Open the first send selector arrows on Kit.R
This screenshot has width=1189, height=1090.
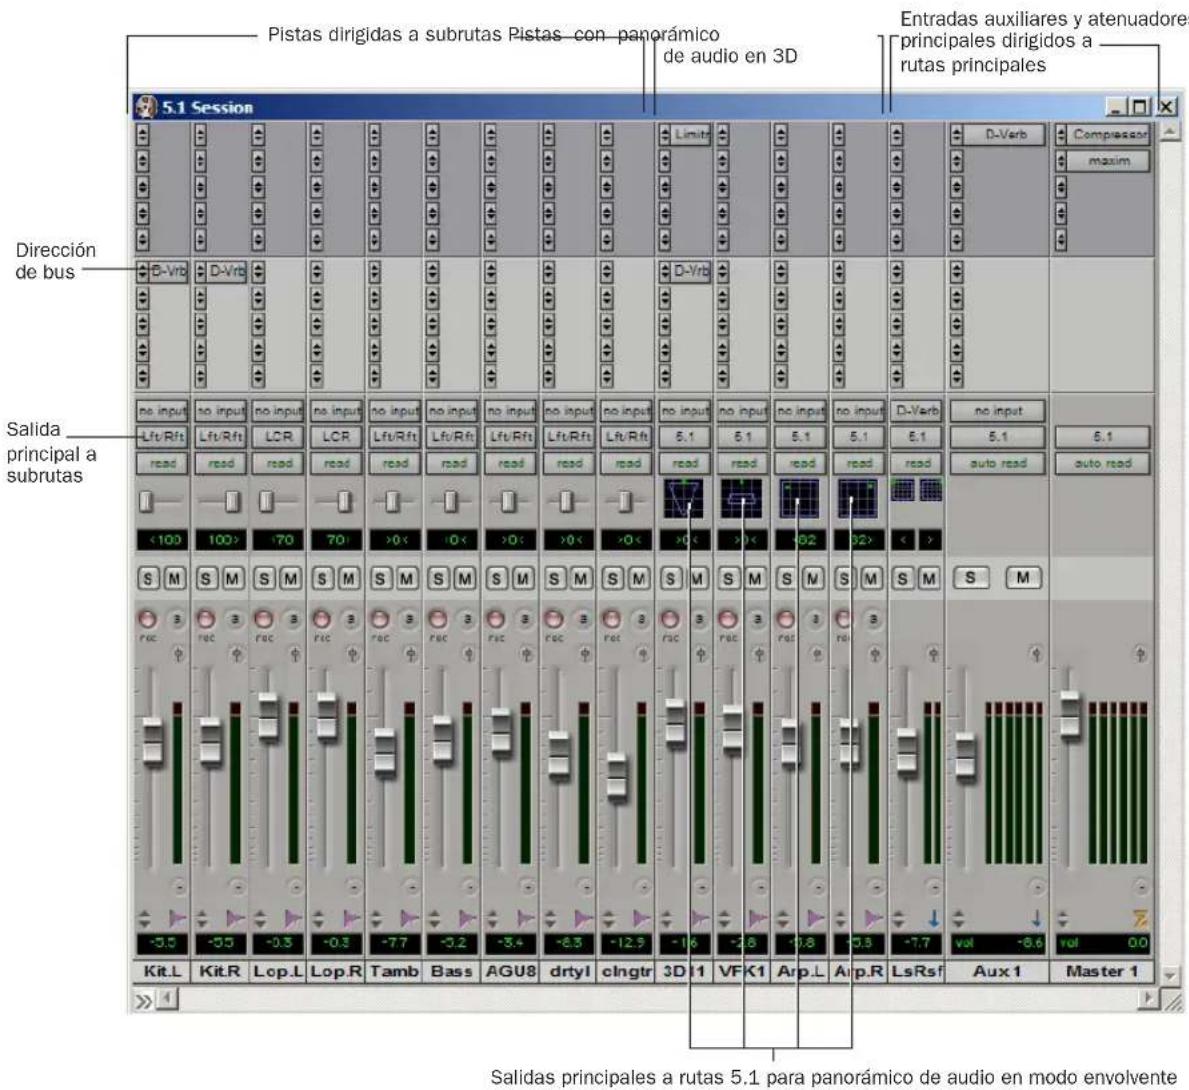point(200,272)
